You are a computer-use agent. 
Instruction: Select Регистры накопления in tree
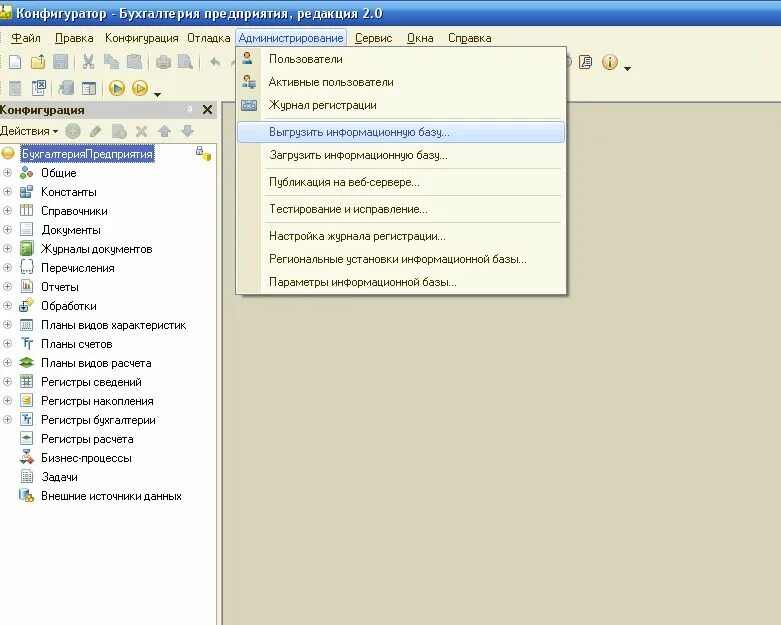(x=97, y=401)
